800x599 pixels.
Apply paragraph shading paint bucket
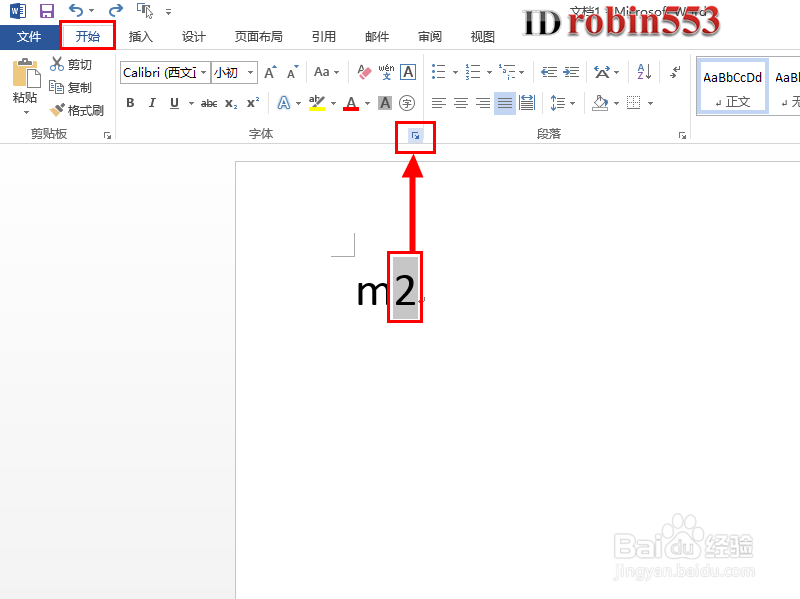tap(601, 103)
